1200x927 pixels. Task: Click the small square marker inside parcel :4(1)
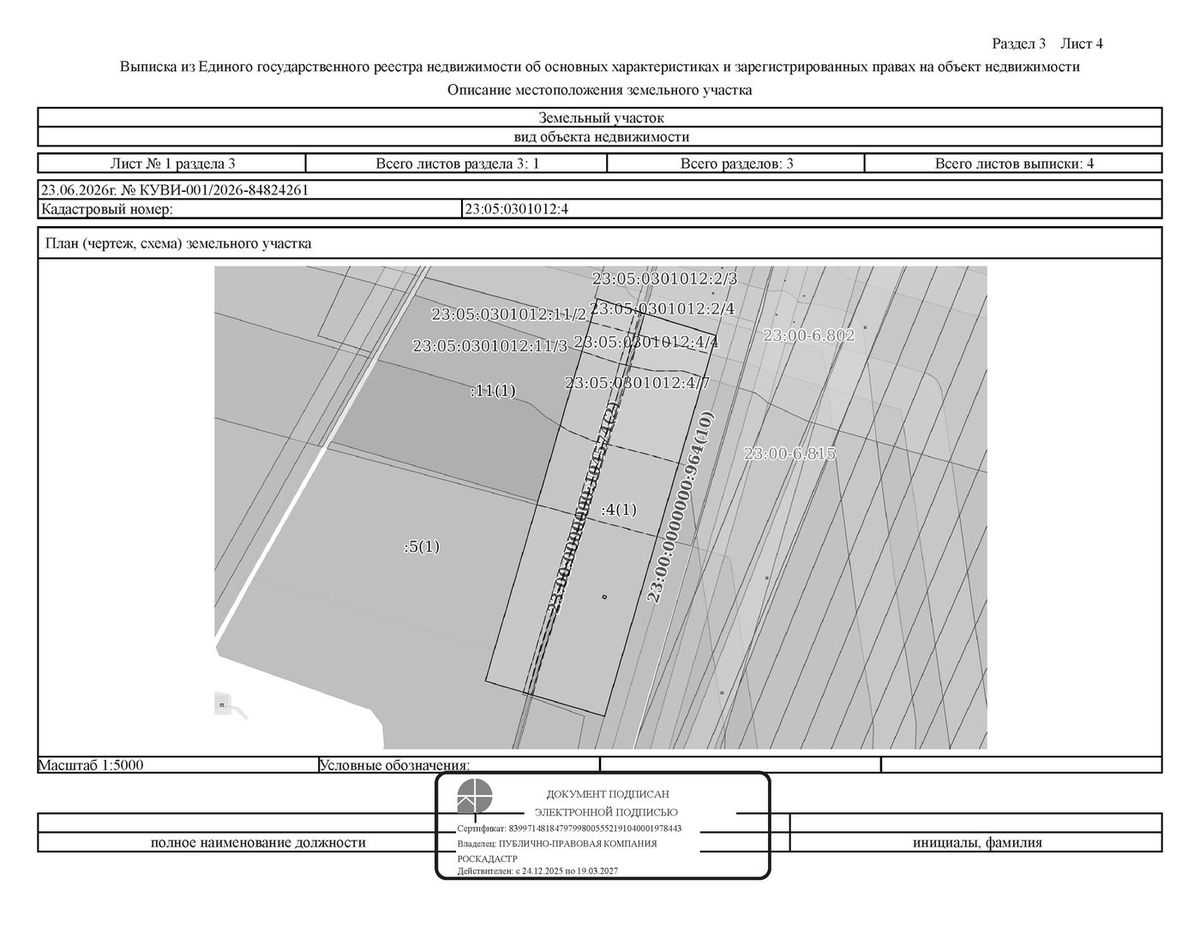tap(603, 598)
